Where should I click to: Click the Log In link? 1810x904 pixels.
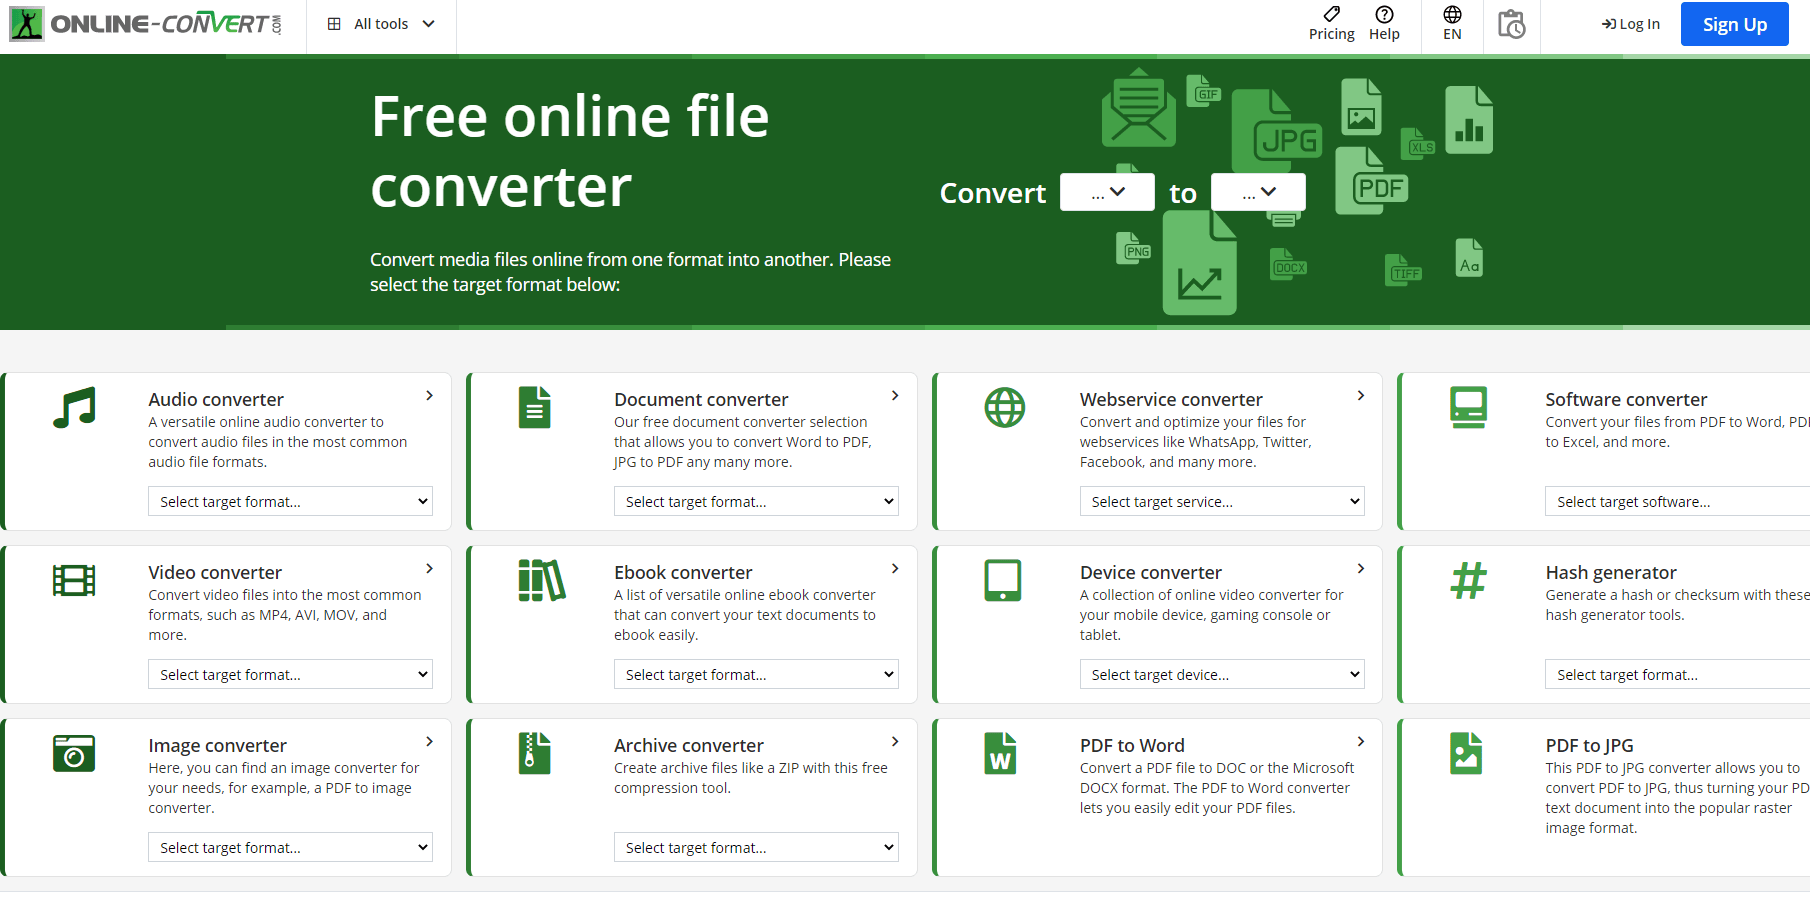1631,24
